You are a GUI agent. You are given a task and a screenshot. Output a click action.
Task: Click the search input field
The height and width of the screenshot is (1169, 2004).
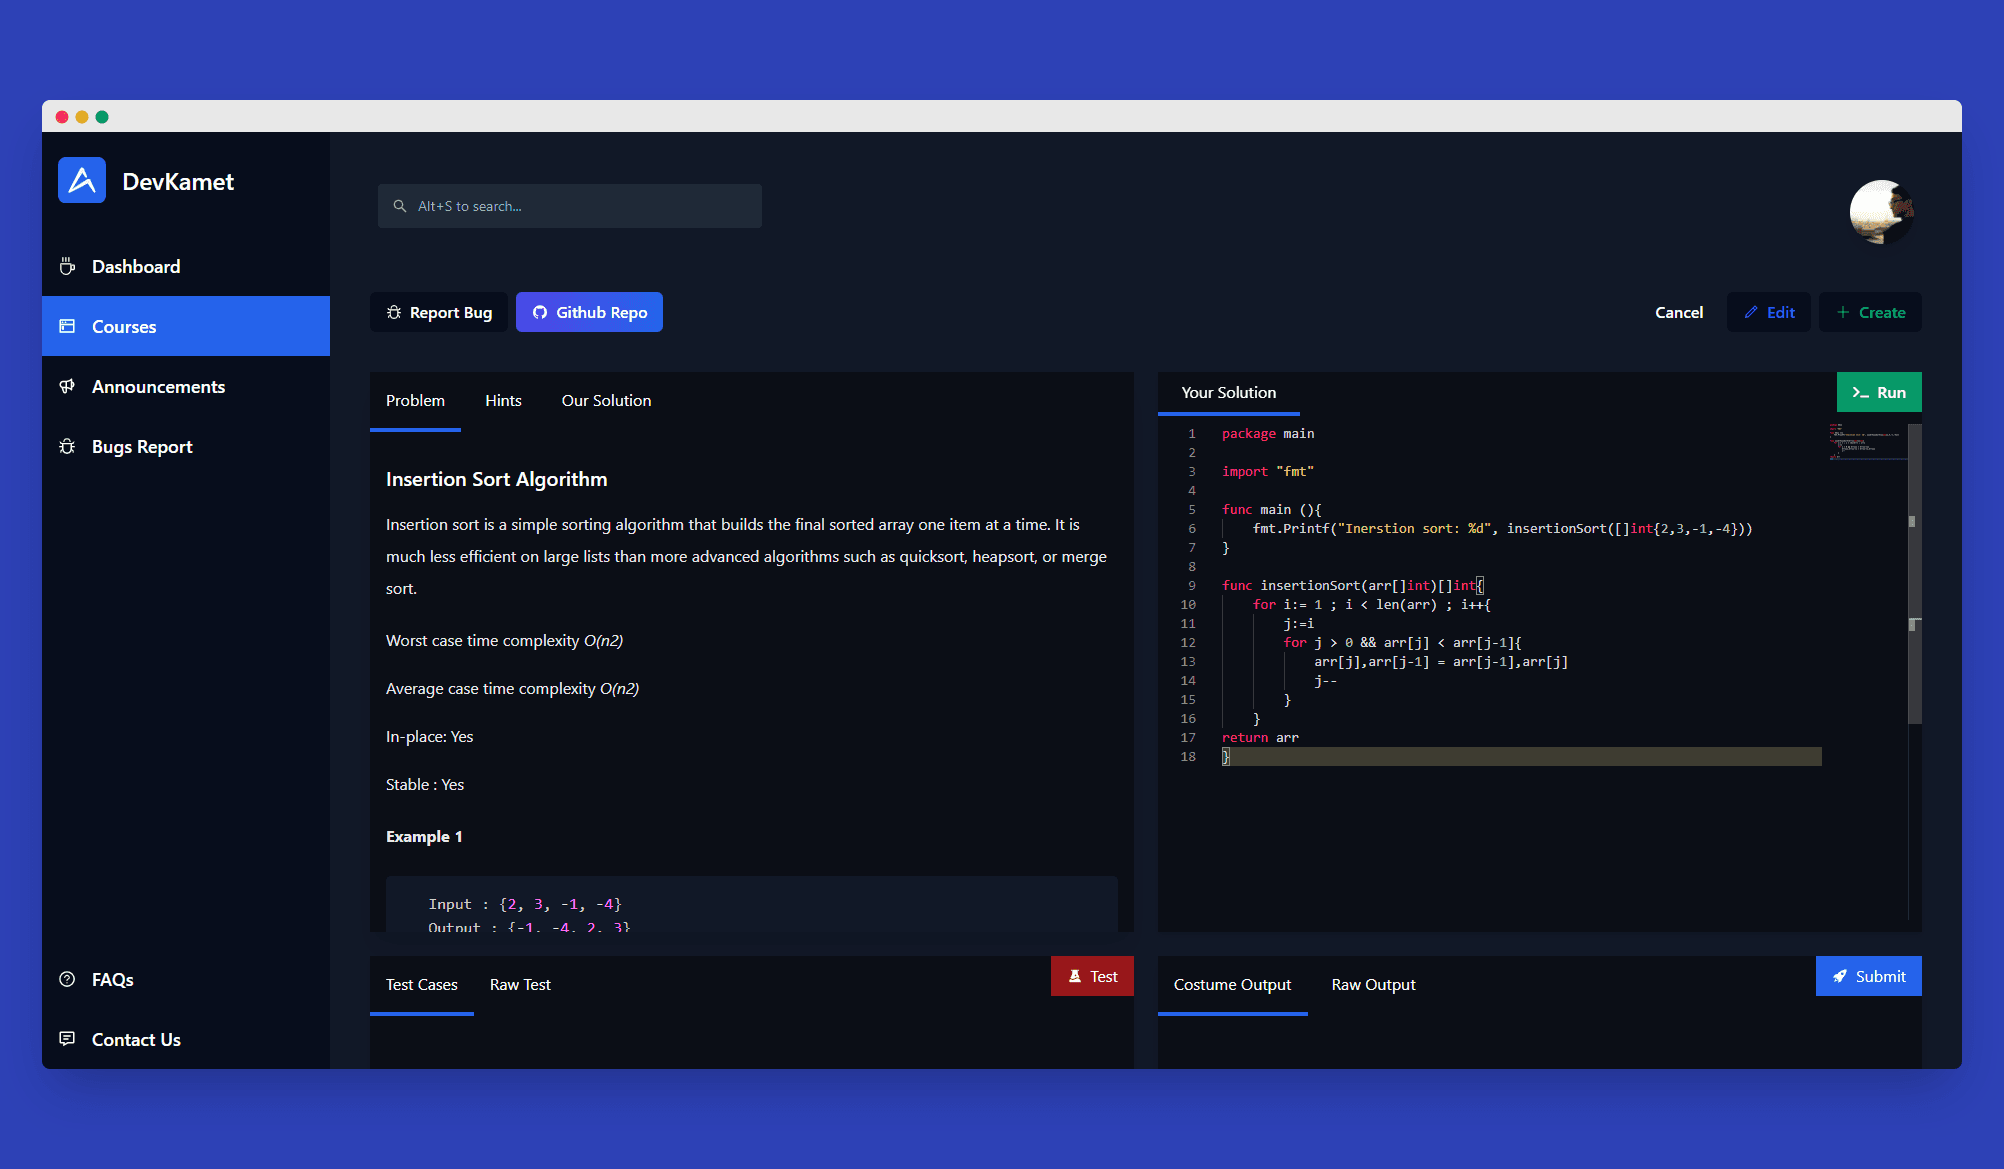(x=570, y=206)
